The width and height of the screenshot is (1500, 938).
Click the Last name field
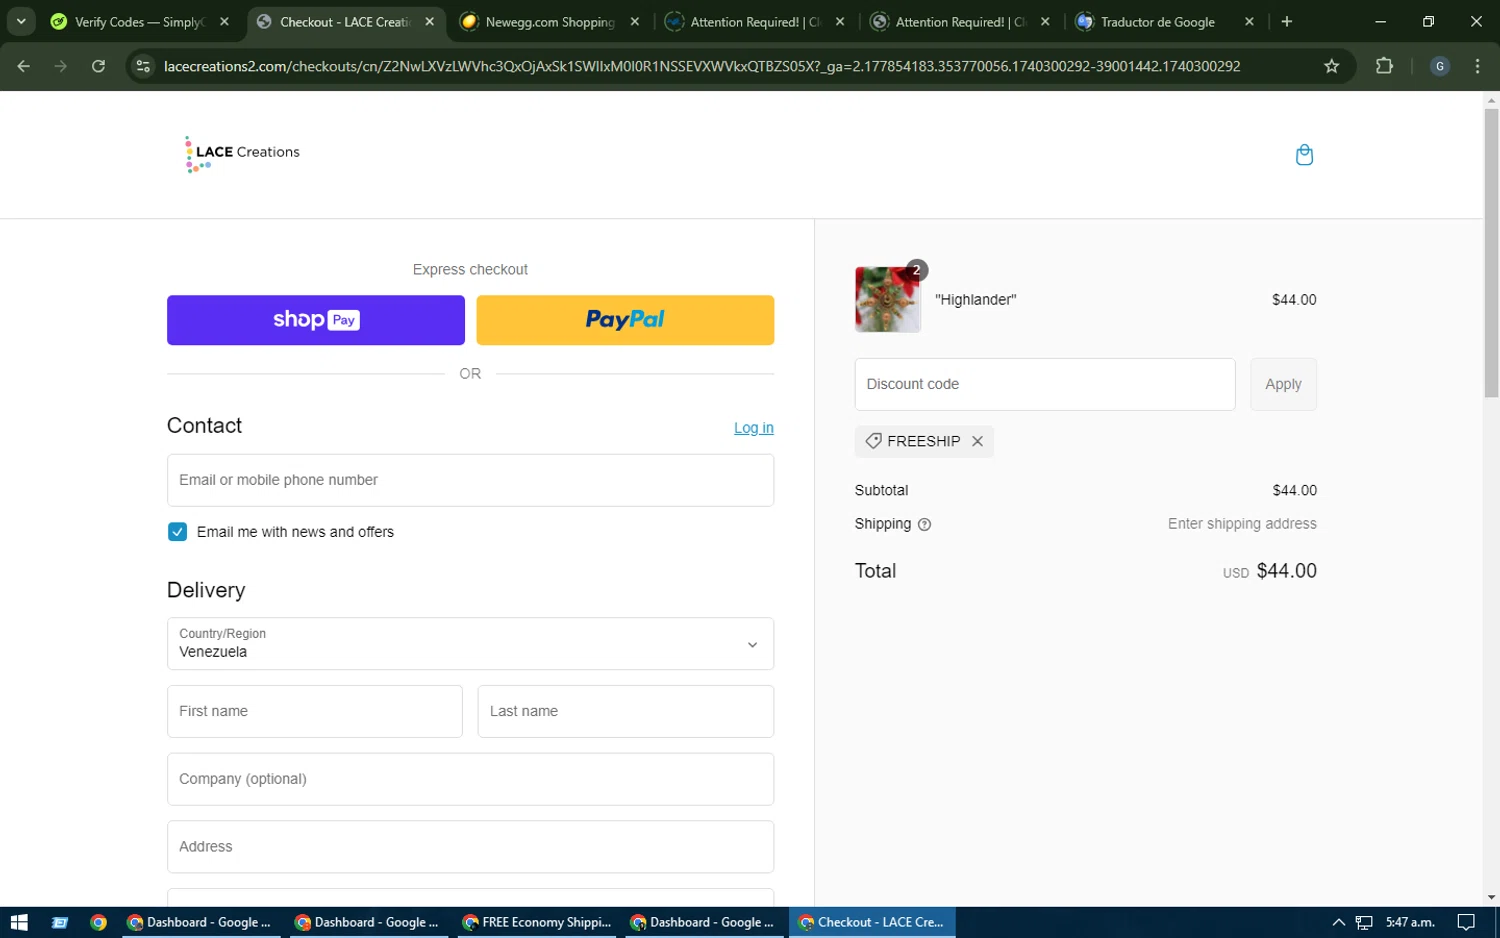(626, 711)
